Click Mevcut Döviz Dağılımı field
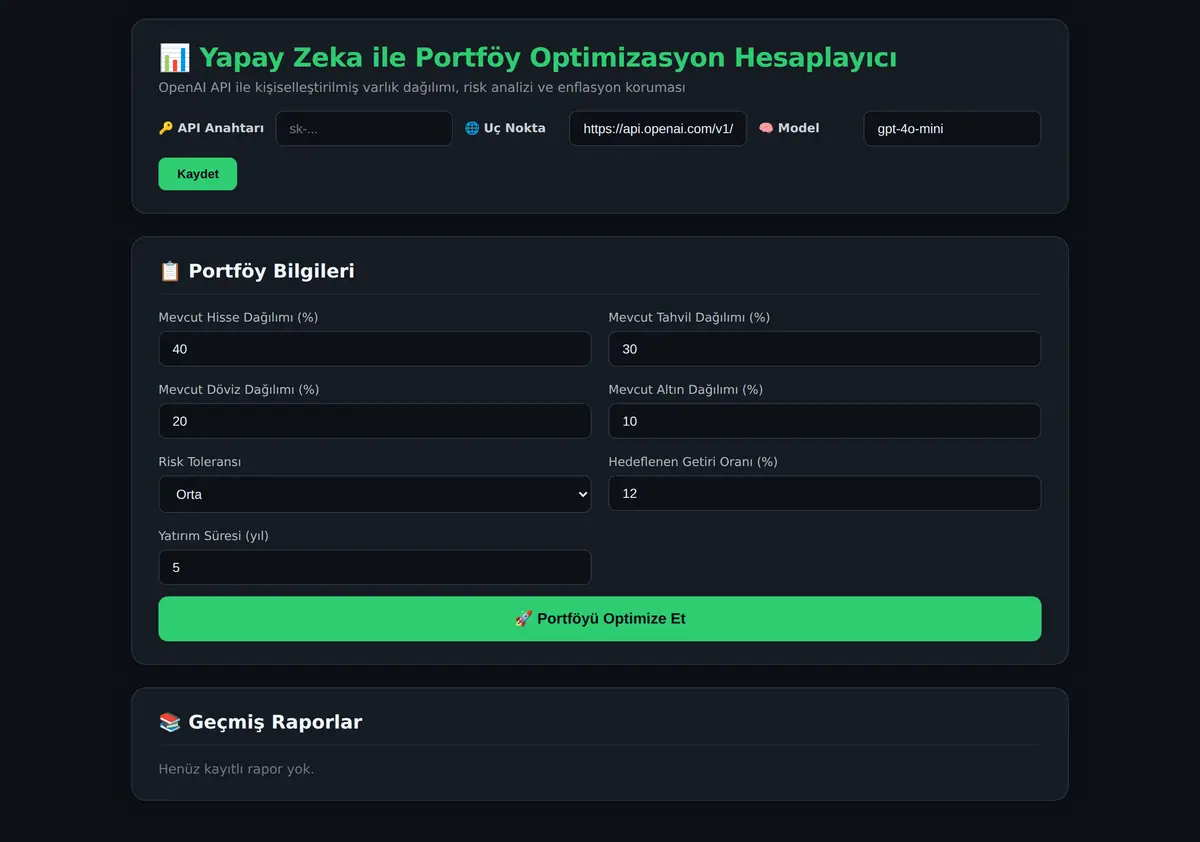The width and height of the screenshot is (1200, 842). click(x=375, y=421)
